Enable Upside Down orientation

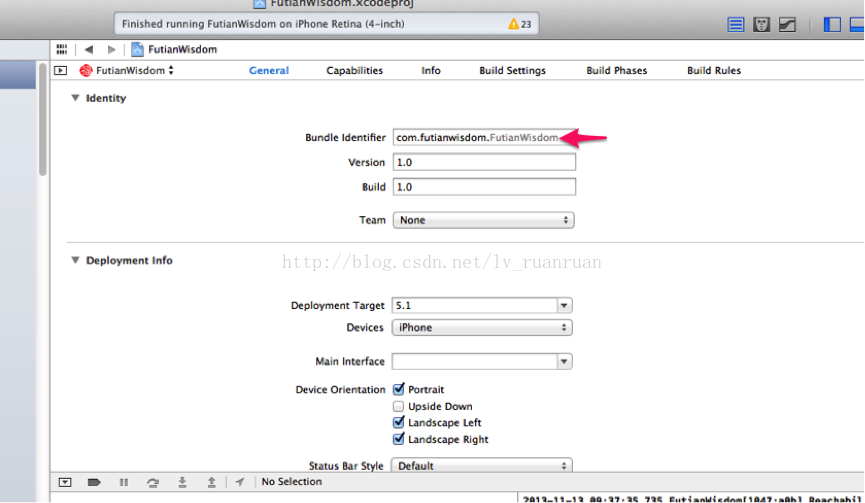click(398, 406)
